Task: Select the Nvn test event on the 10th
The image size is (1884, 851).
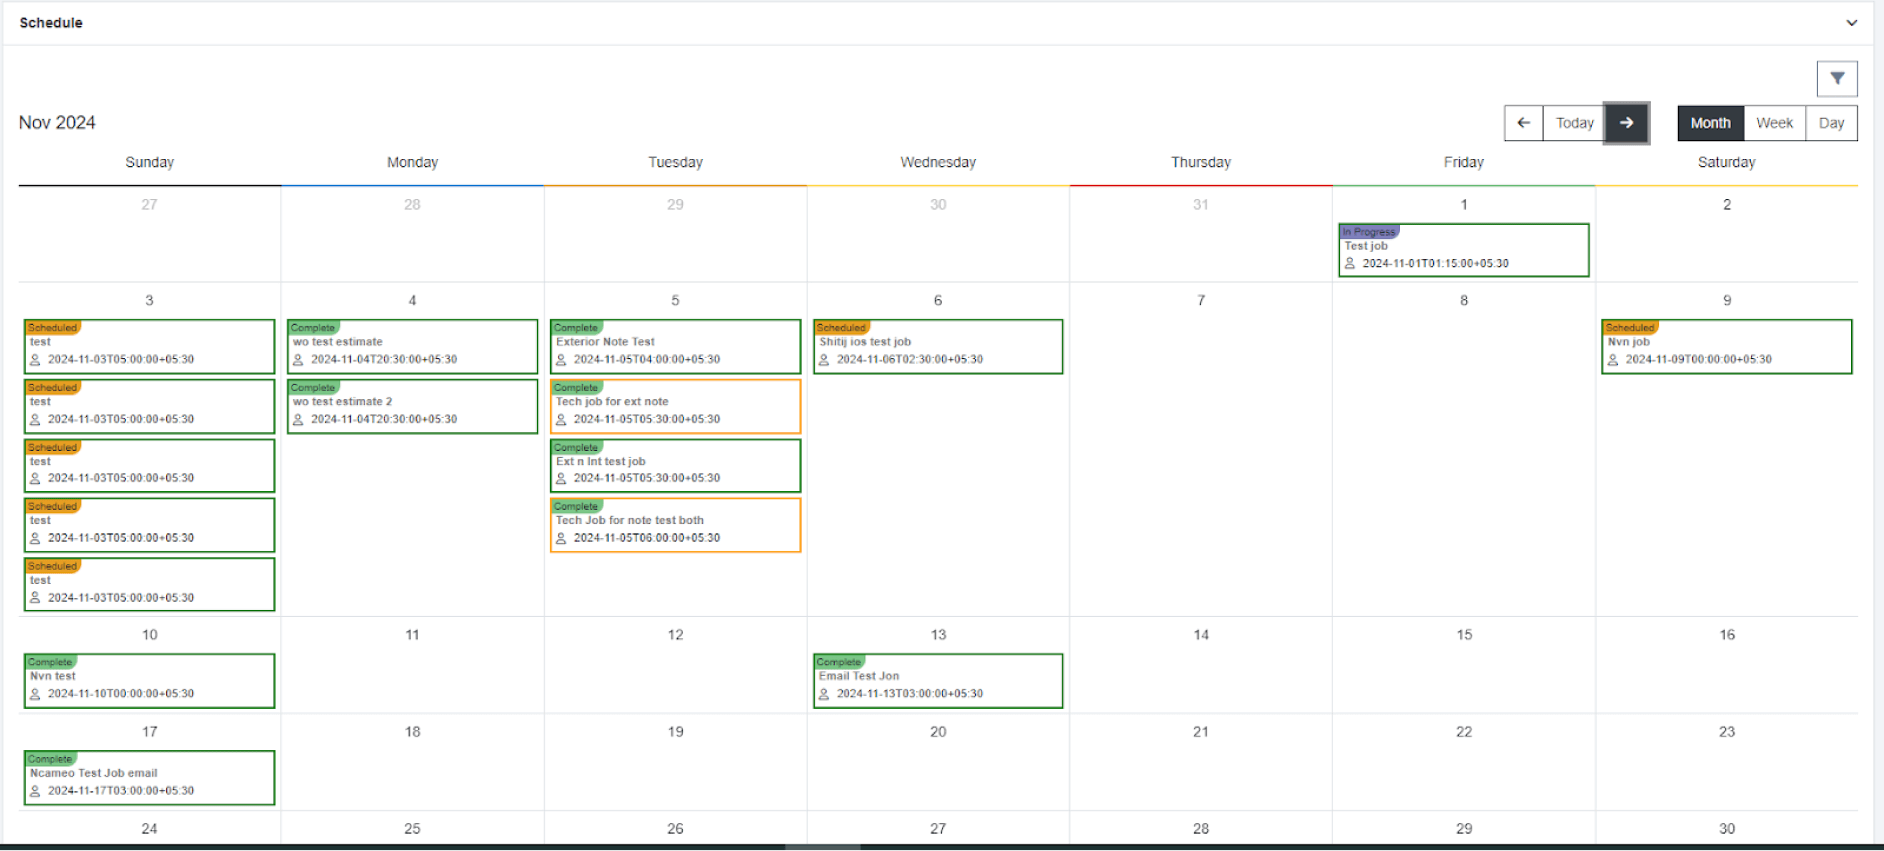Action: pyautogui.click(x=149, y=682)
